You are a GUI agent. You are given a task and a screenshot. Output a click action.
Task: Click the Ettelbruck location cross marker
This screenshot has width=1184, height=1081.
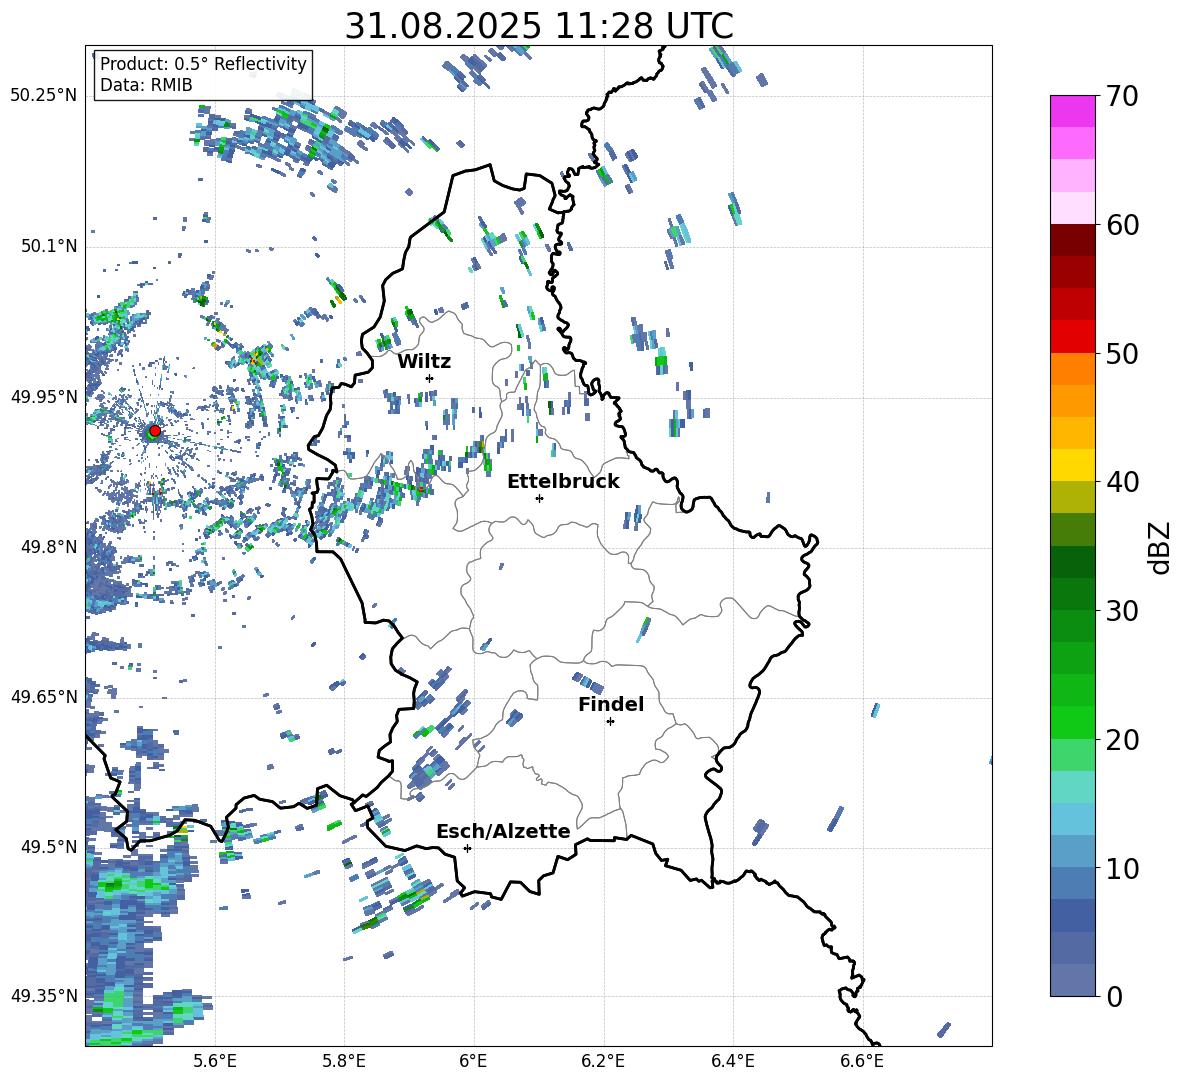coord(539,498)
